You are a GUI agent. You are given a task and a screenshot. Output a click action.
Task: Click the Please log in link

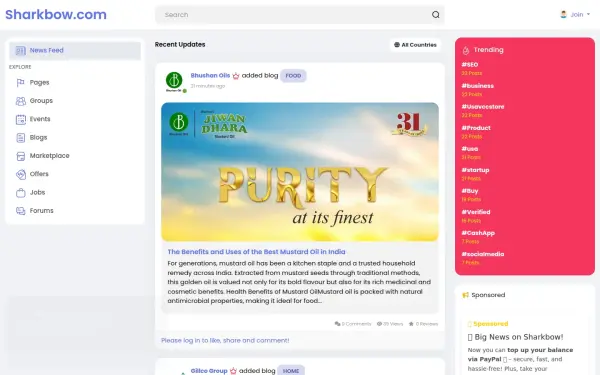tap(225, 341)
